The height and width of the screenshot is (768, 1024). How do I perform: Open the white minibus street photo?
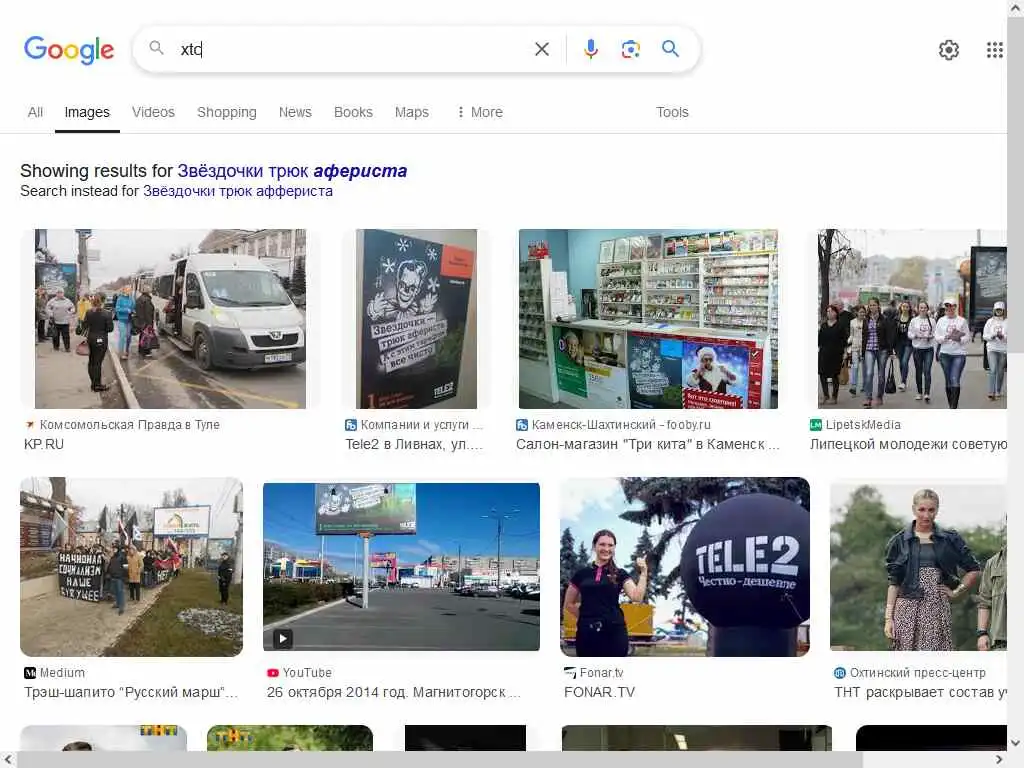[170, 319]
